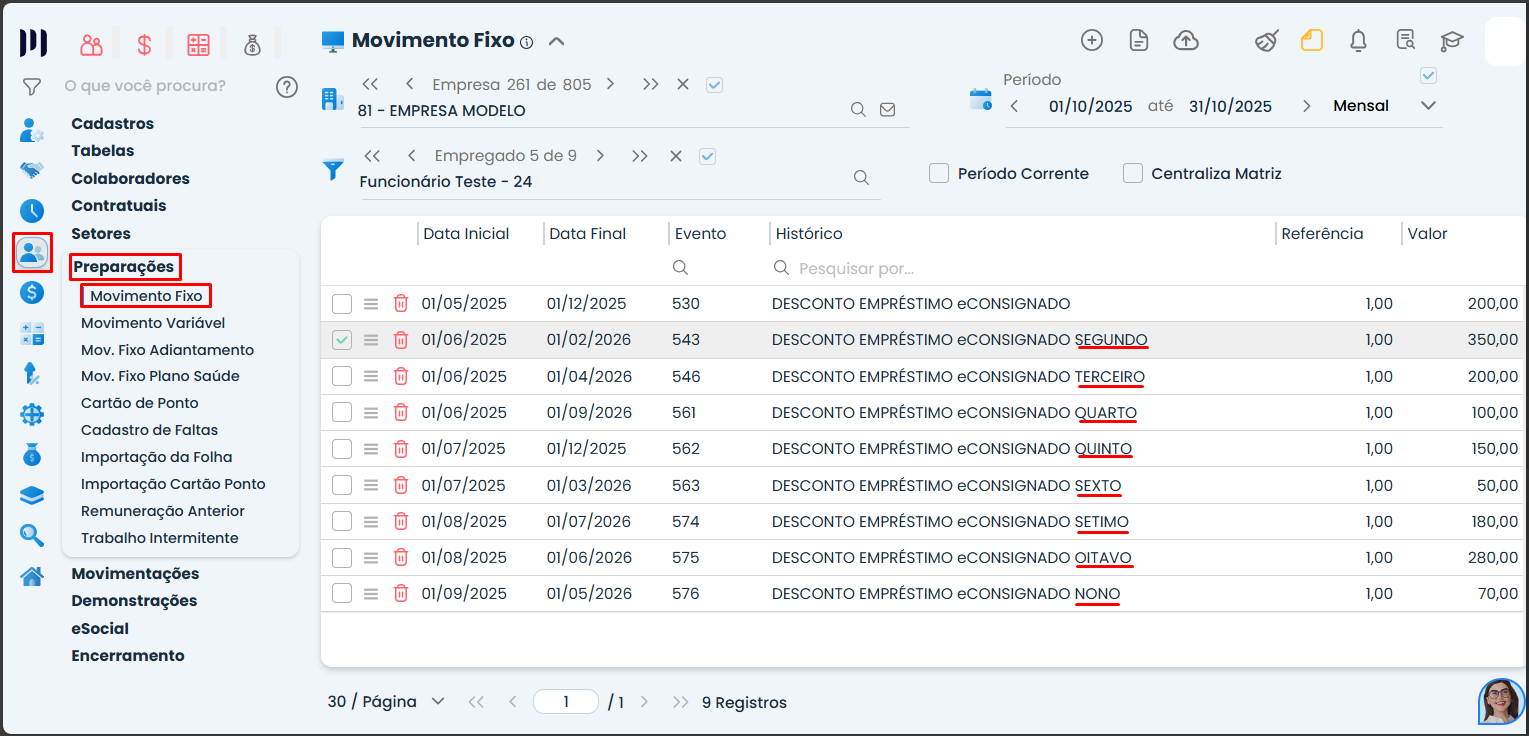This screenshot has height=736, width=1529.
Task: Collapse the Movimento Fixo header chevron
Action: pyautogui.click(x=557, y=41)
